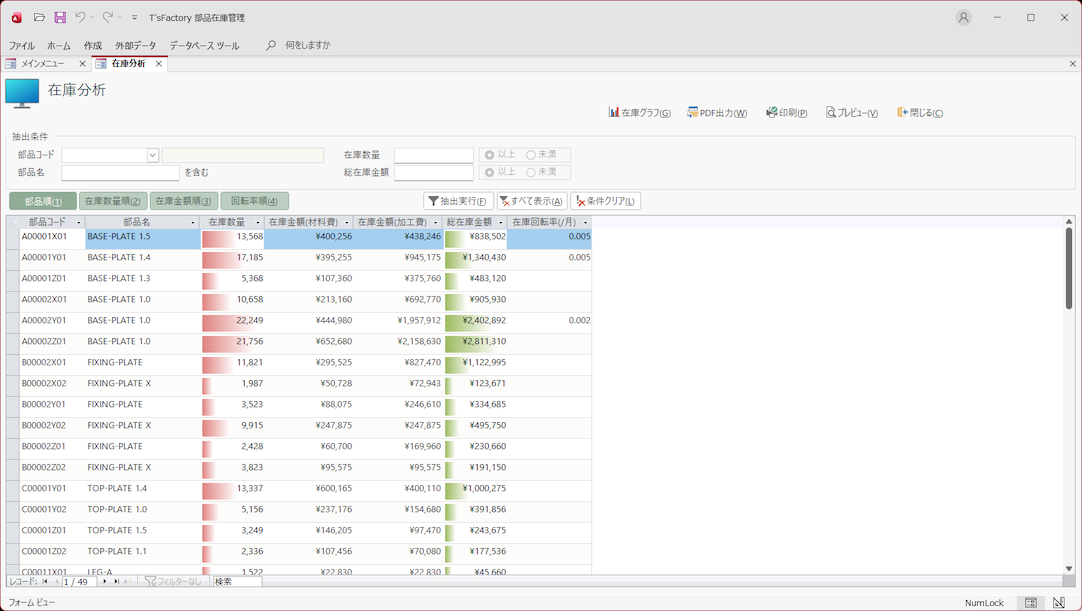Click the open folder icon in the title bar
Image resolution: width=1082 pixels, height=611 pixels.
pos(39,17)
